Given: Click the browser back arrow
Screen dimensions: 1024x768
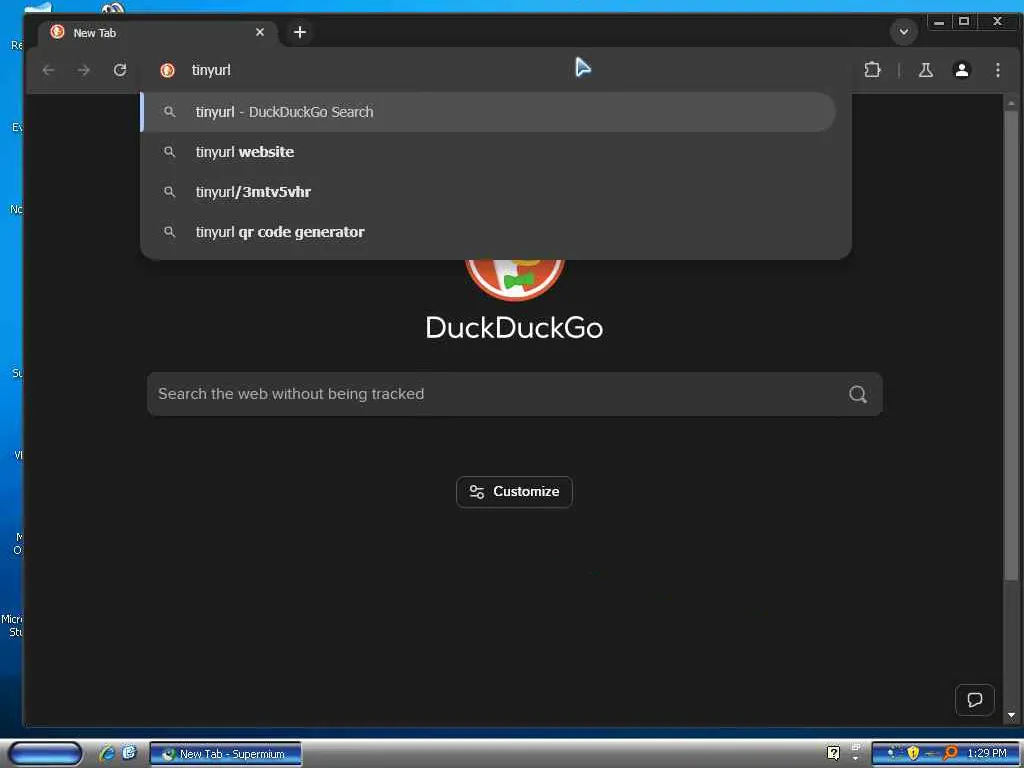Looking at the screenshot, I should [x=48, y=70].
